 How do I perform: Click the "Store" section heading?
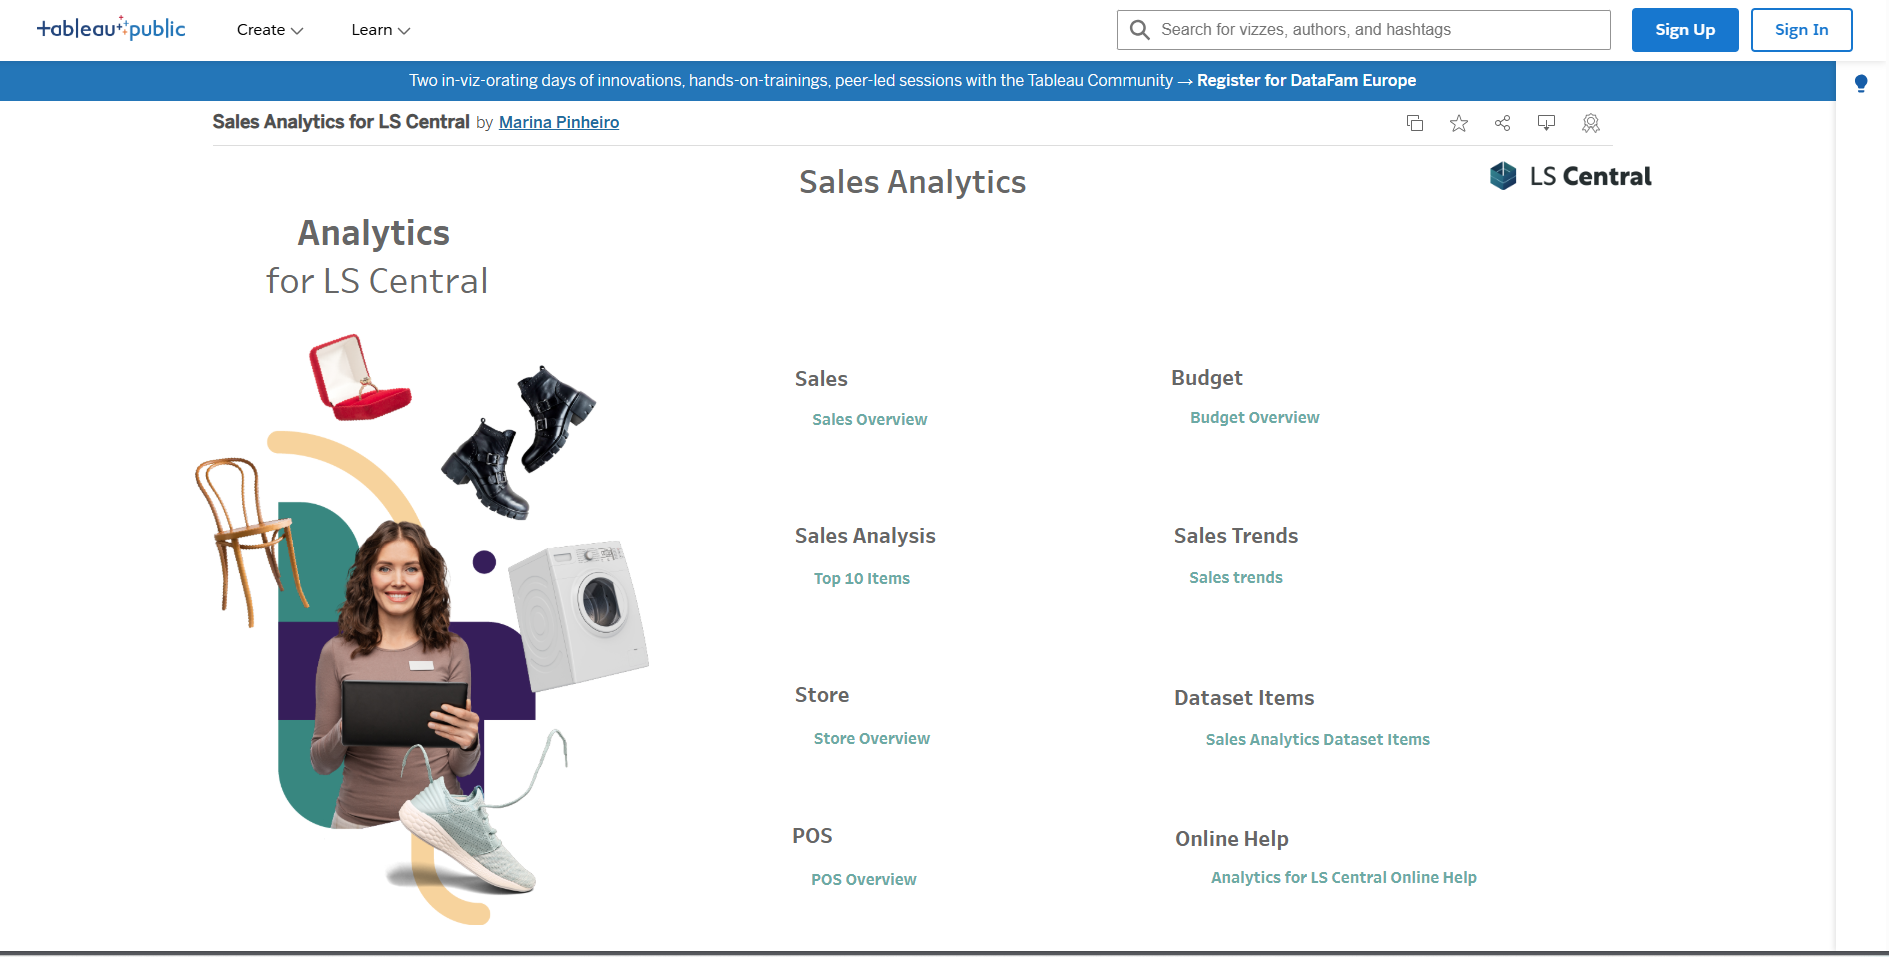coord(822,695)
